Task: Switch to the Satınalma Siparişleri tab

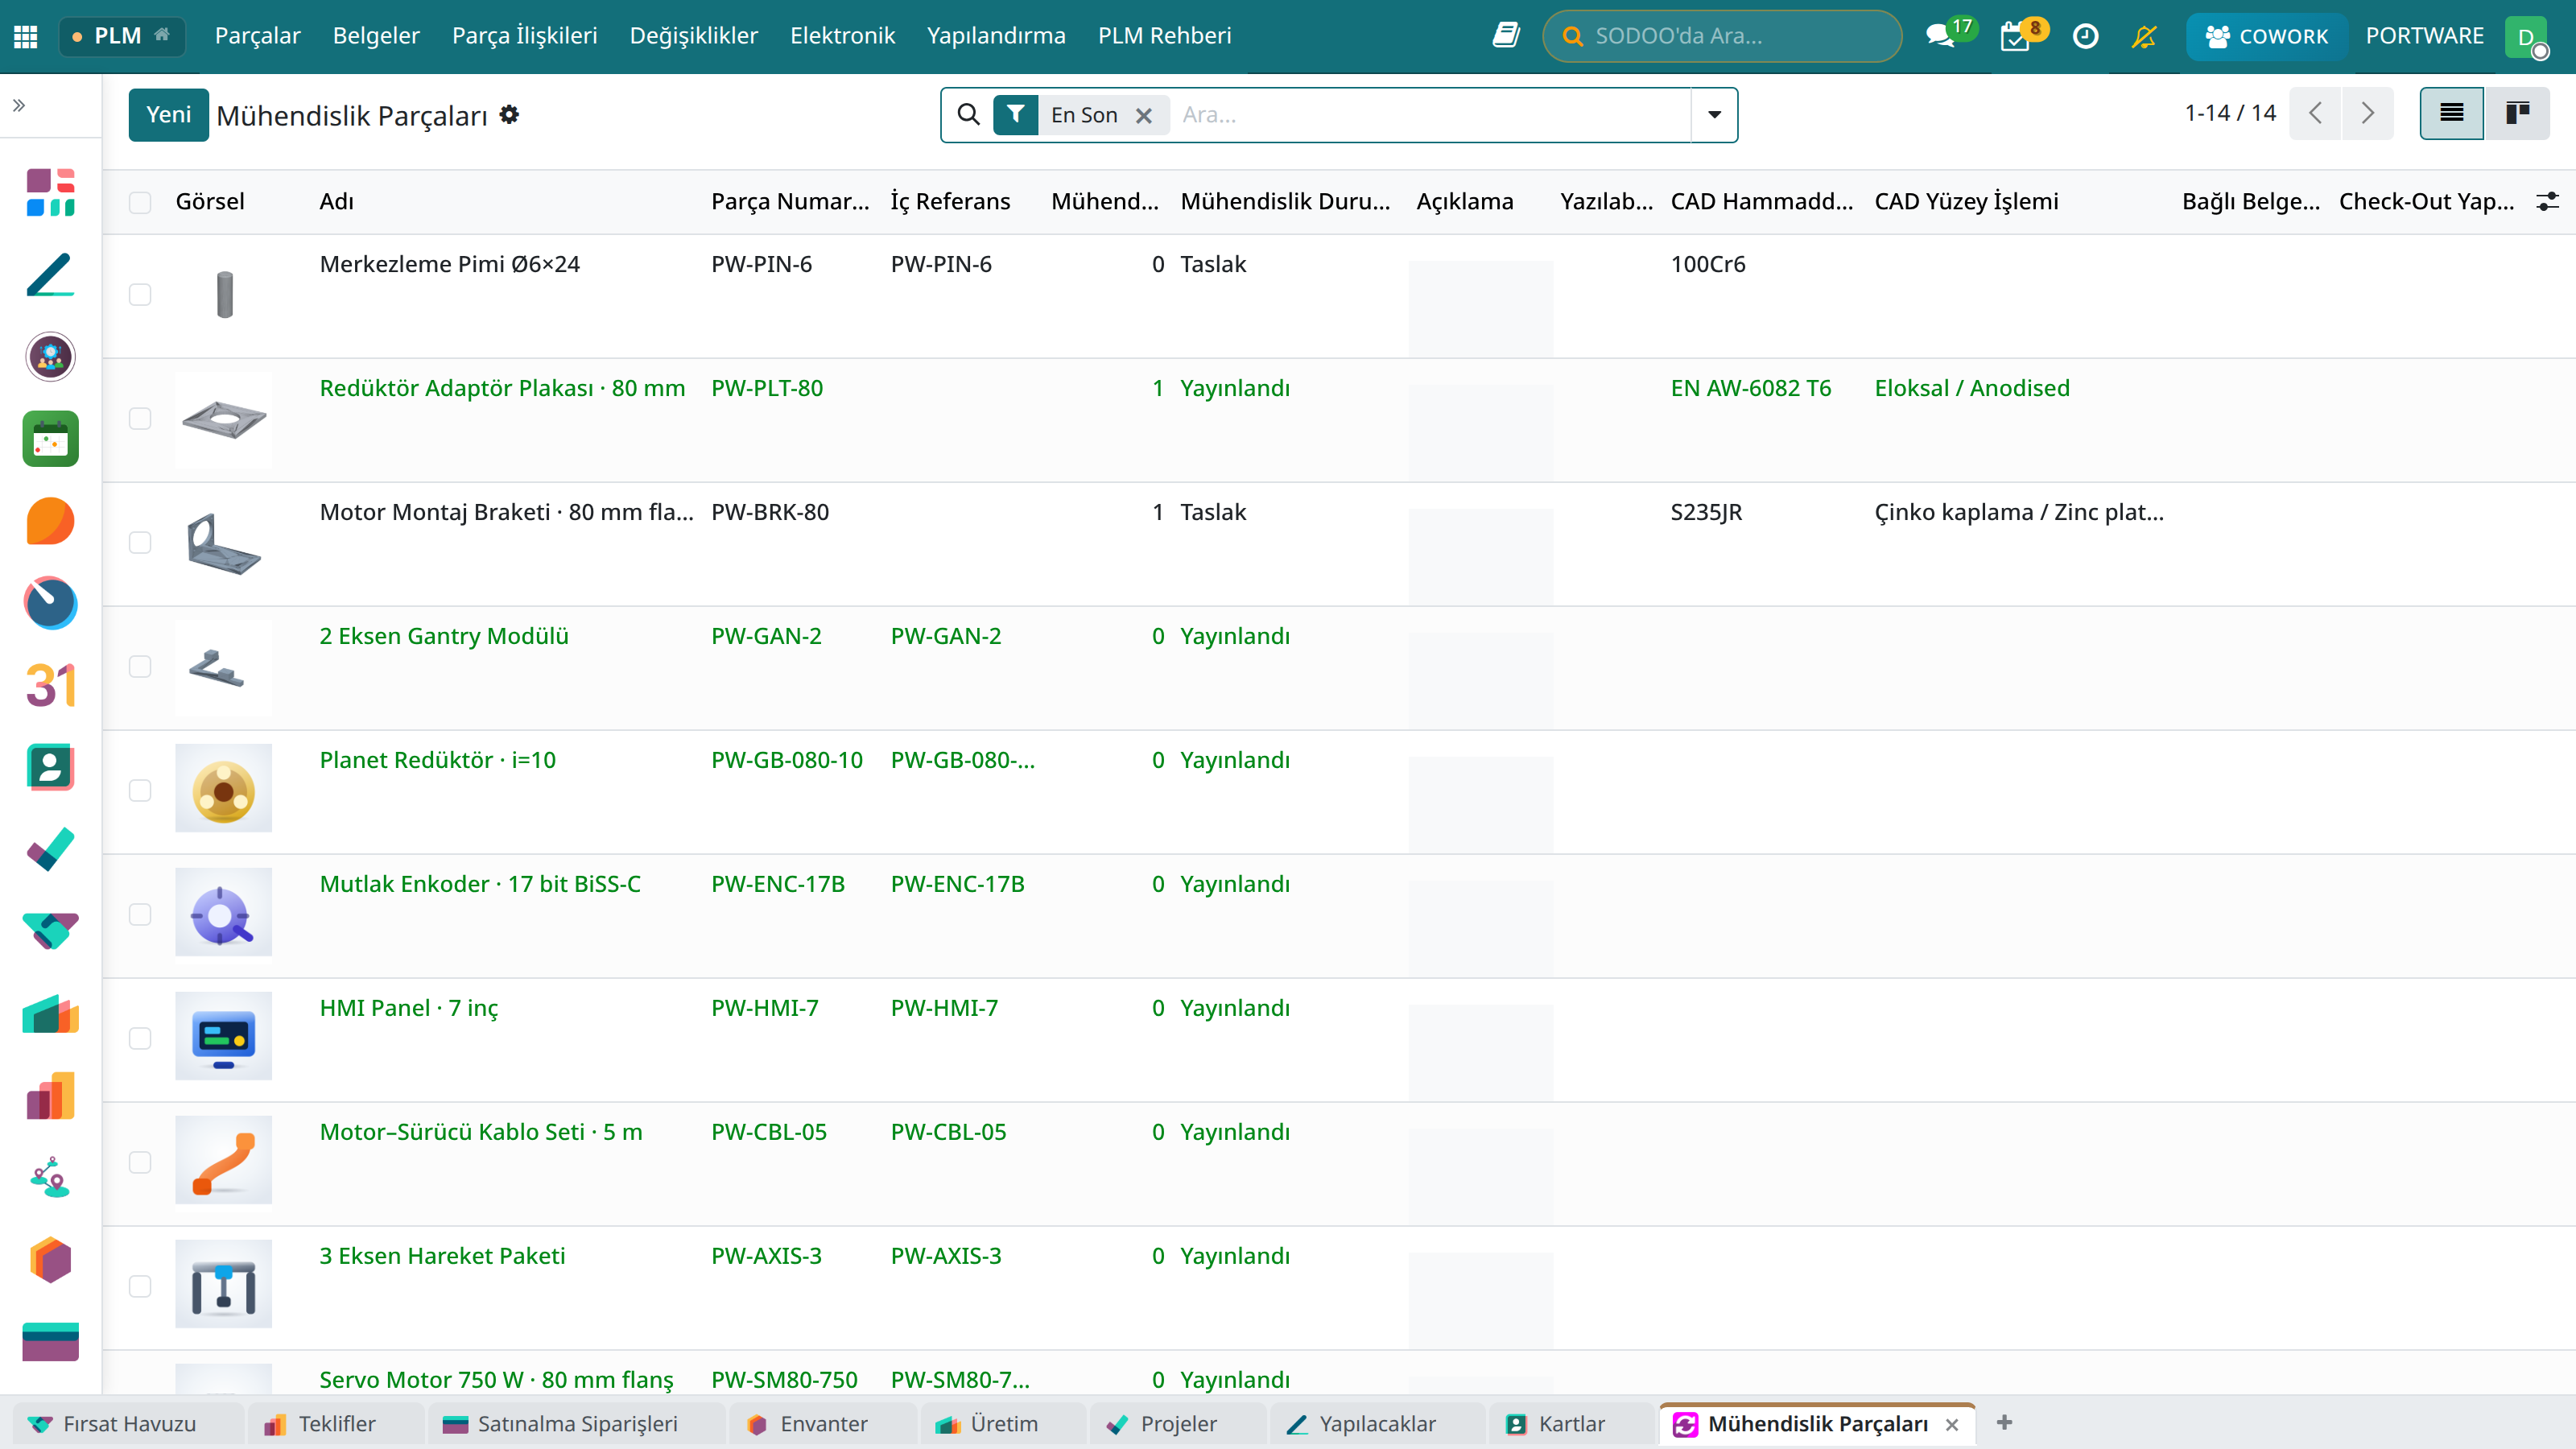Action: pyautogui.click(x=577, y=1424)
